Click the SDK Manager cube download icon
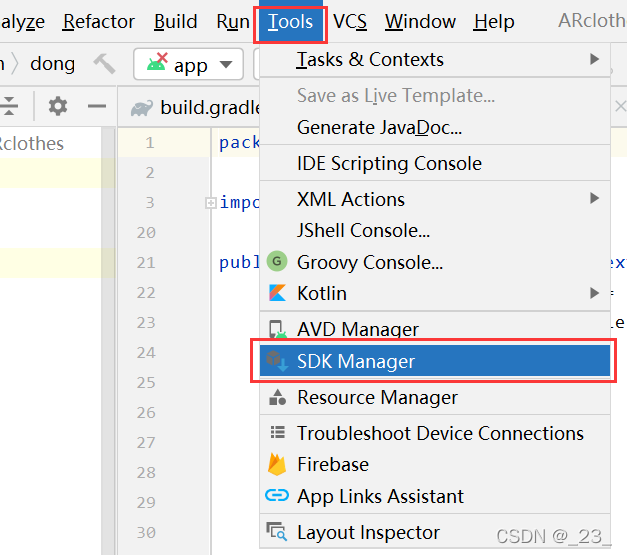Screen dimensions: 627x555 coord(277,361)
